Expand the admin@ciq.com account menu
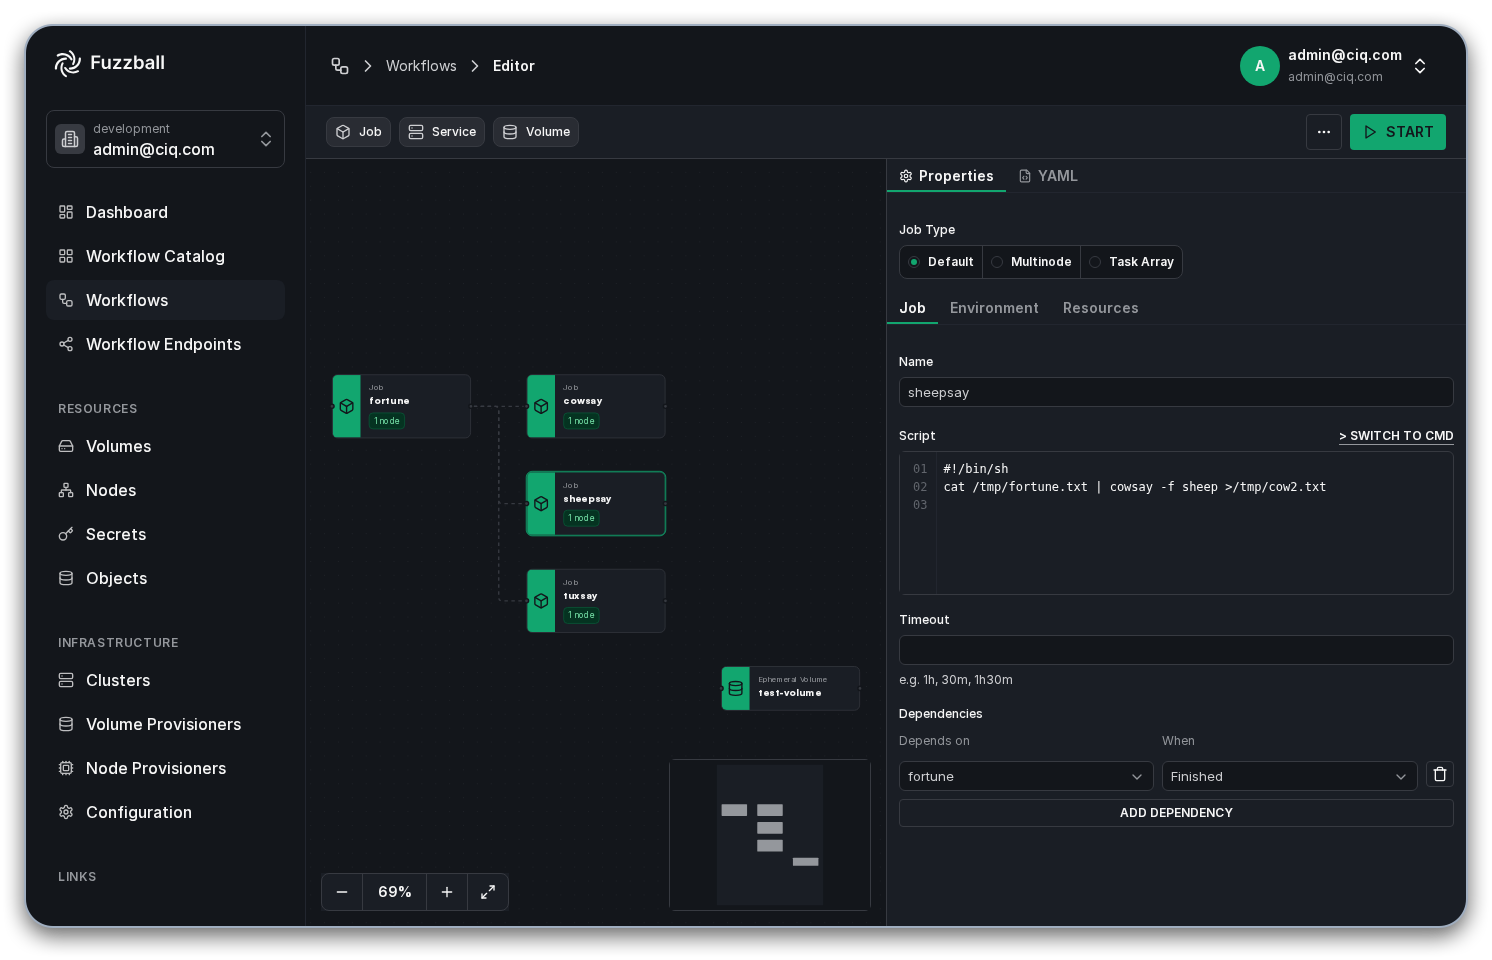 tap(1335, 66)
